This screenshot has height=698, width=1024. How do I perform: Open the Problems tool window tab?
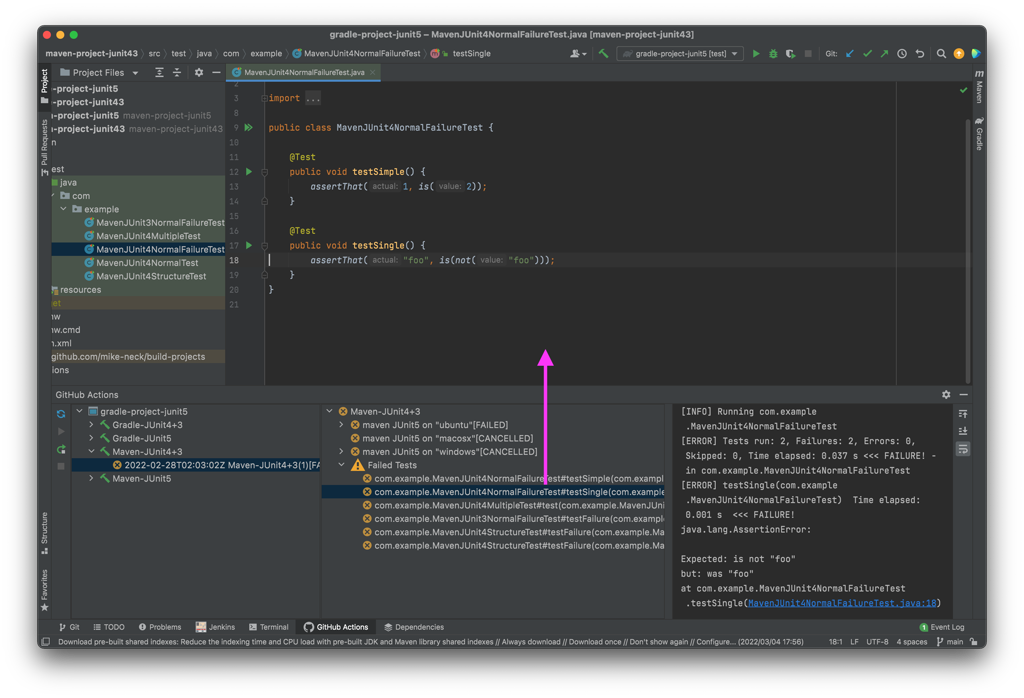tap(160, 627)
